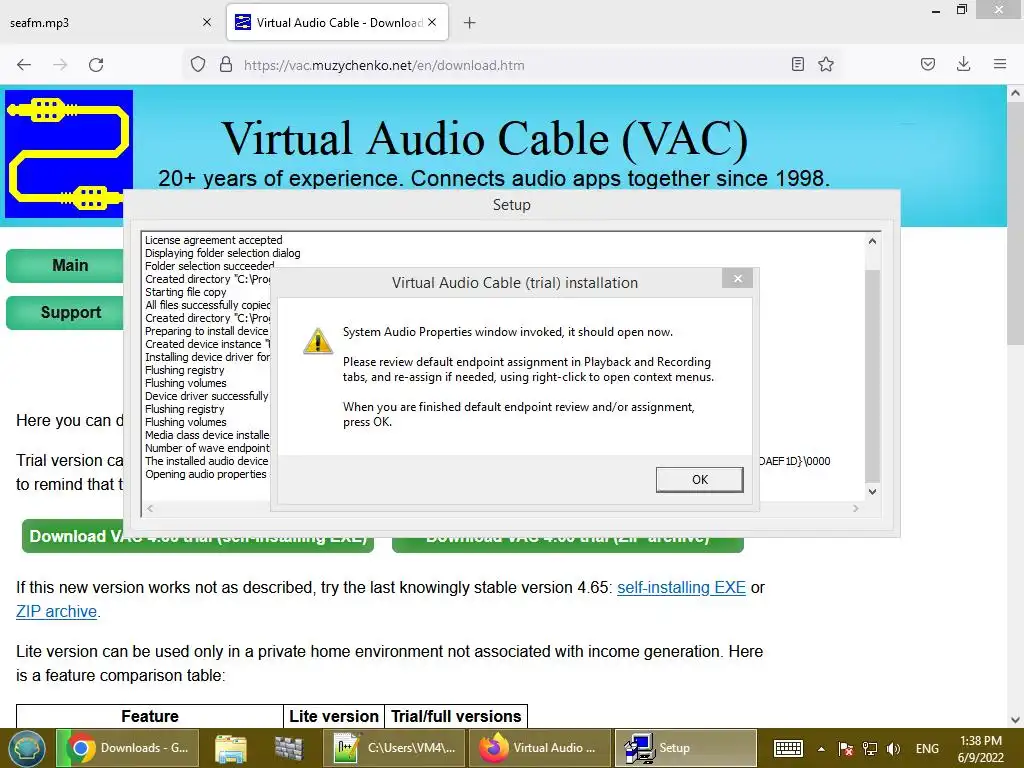
Task: Bookmark this page with the star icon
Action: (x=826, y=64)
